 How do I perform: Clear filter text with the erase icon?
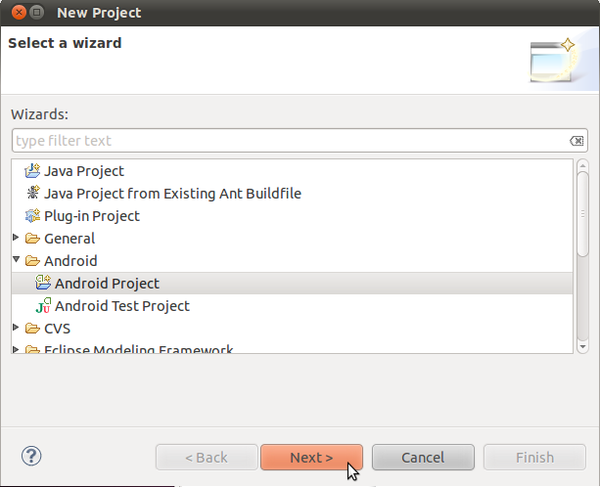coord(576,141)
